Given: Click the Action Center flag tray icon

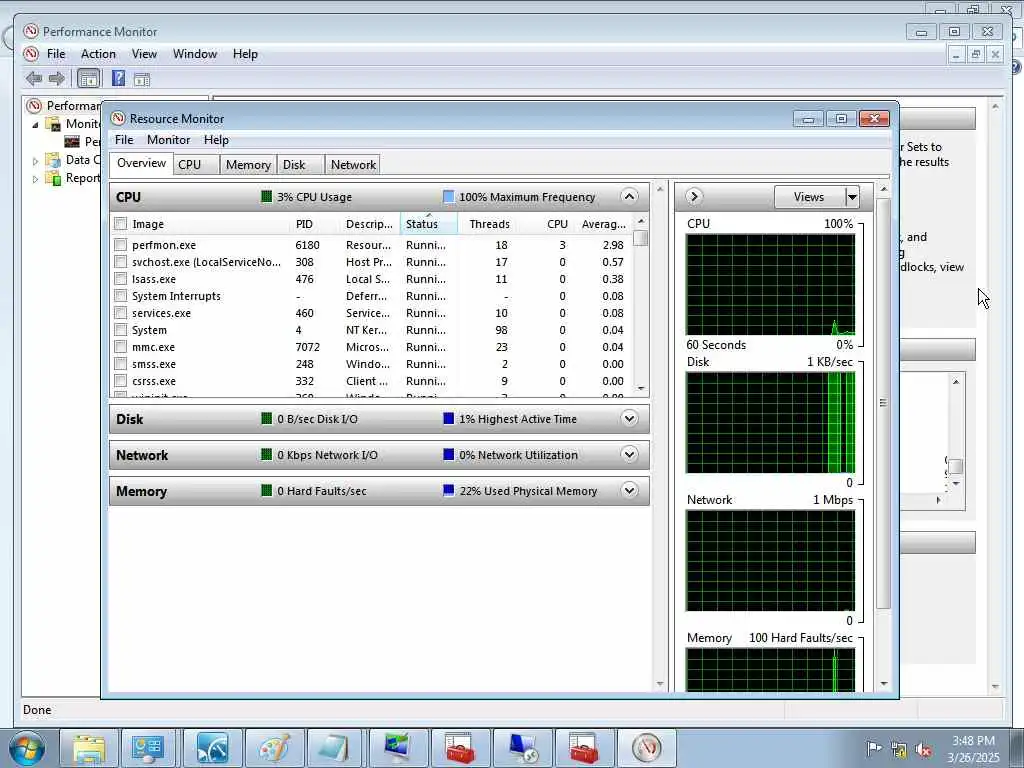Looking at the screenshot, I should click(873, 748).
